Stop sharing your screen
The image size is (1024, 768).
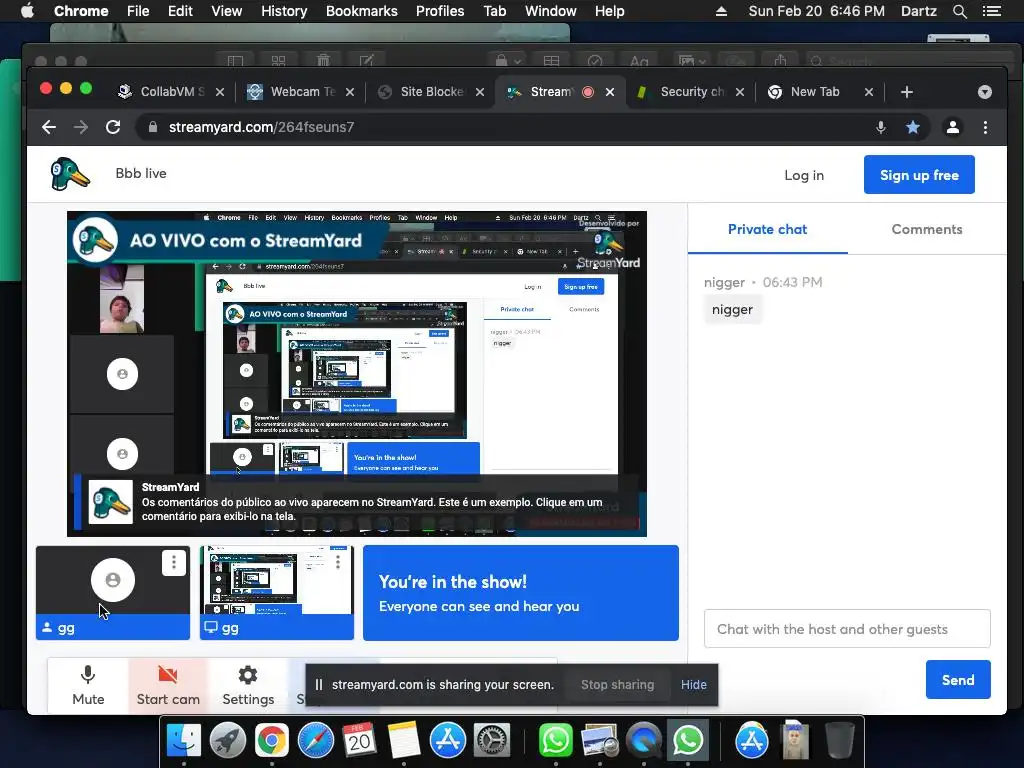[x=617, y=684]
